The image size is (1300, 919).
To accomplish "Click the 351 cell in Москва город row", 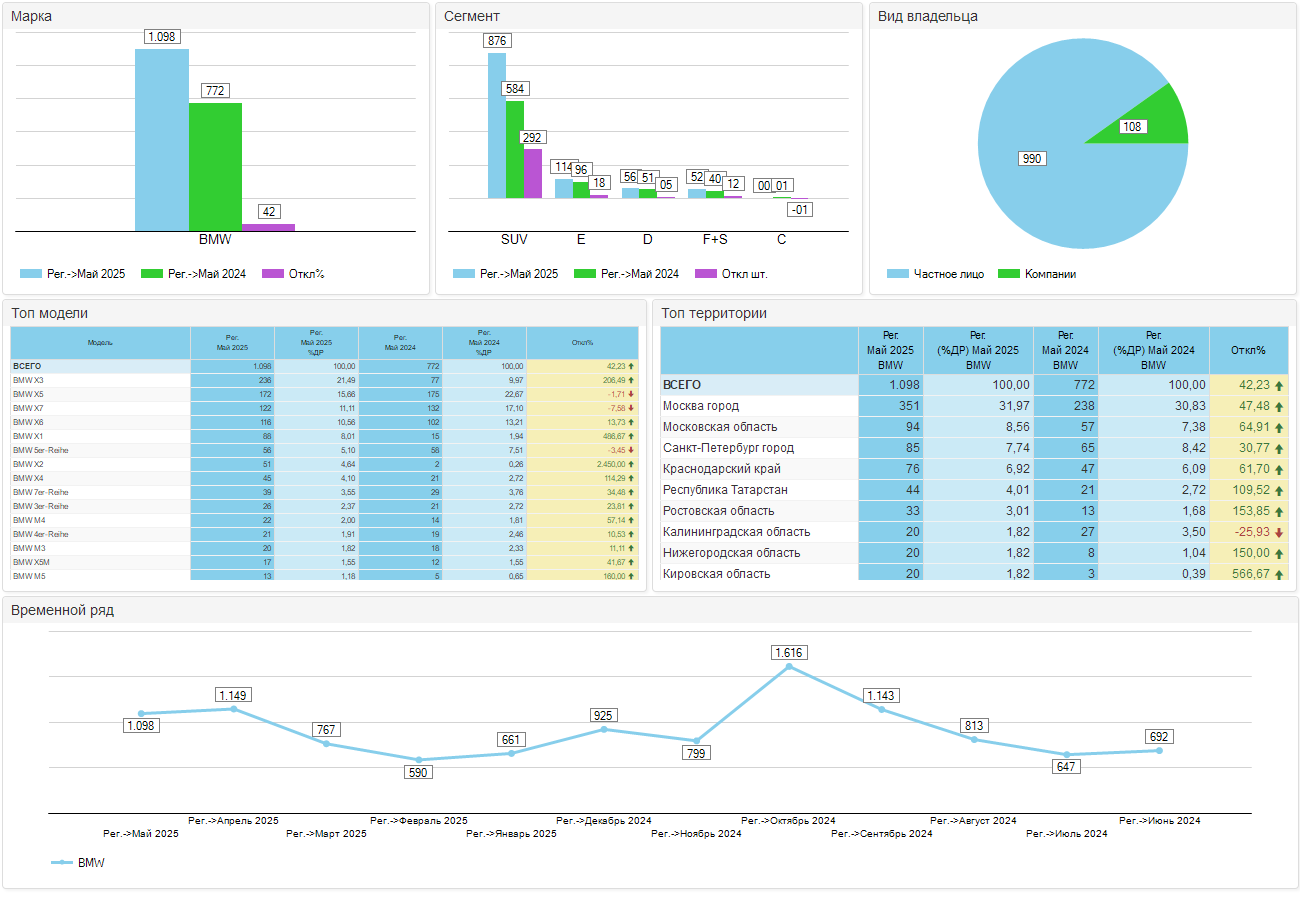I will 891,406.
